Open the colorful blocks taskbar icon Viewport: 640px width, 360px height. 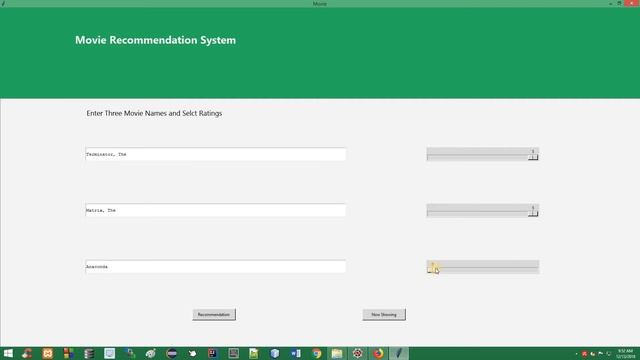(x=69, y=353)
